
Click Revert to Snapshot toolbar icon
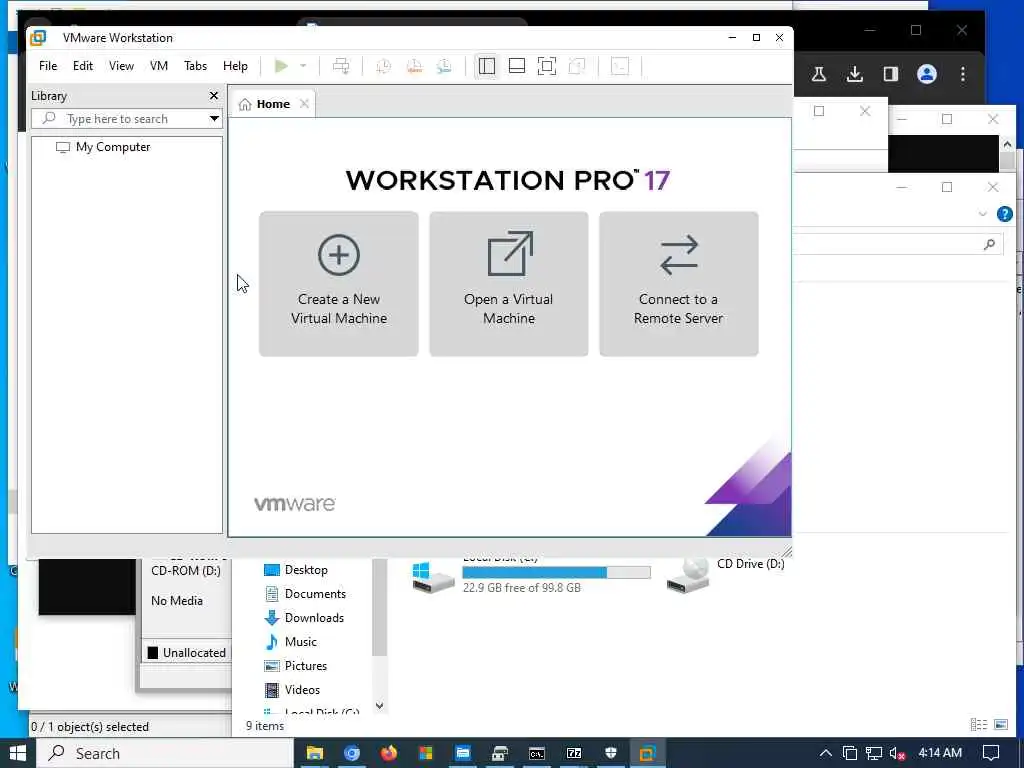tap(414, 66)
